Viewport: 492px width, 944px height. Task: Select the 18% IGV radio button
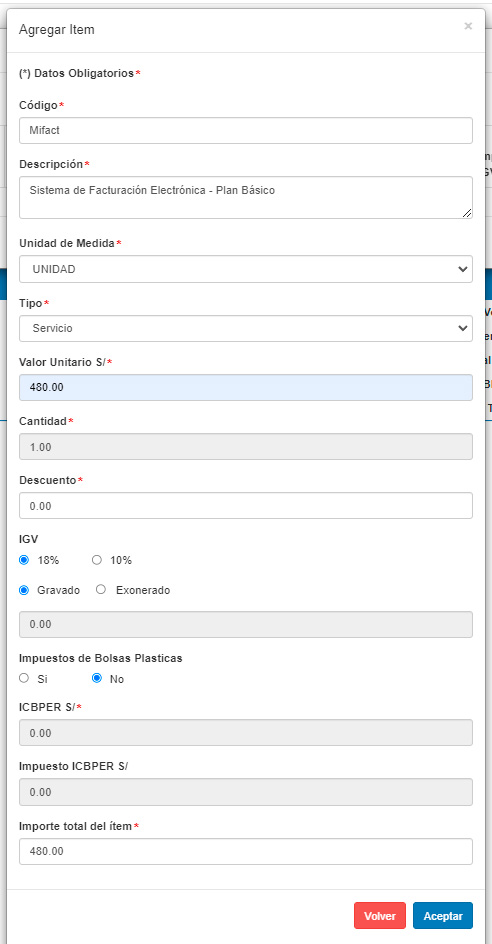click(24, 560)
